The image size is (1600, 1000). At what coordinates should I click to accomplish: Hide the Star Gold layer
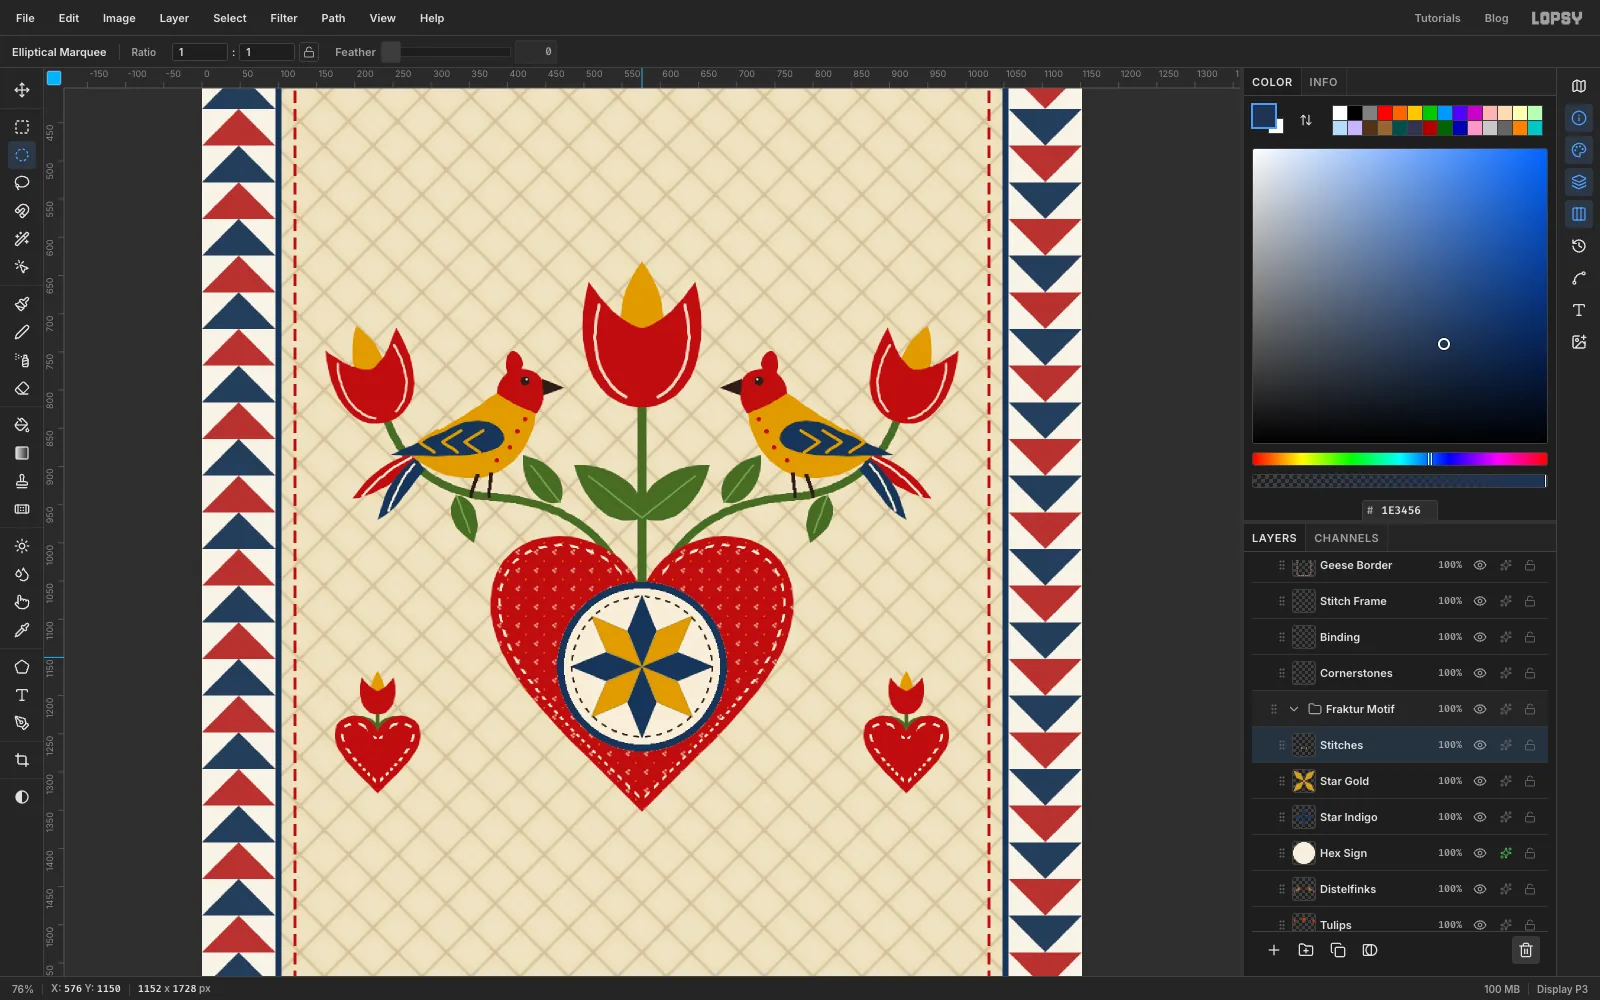coord(1480,781)
